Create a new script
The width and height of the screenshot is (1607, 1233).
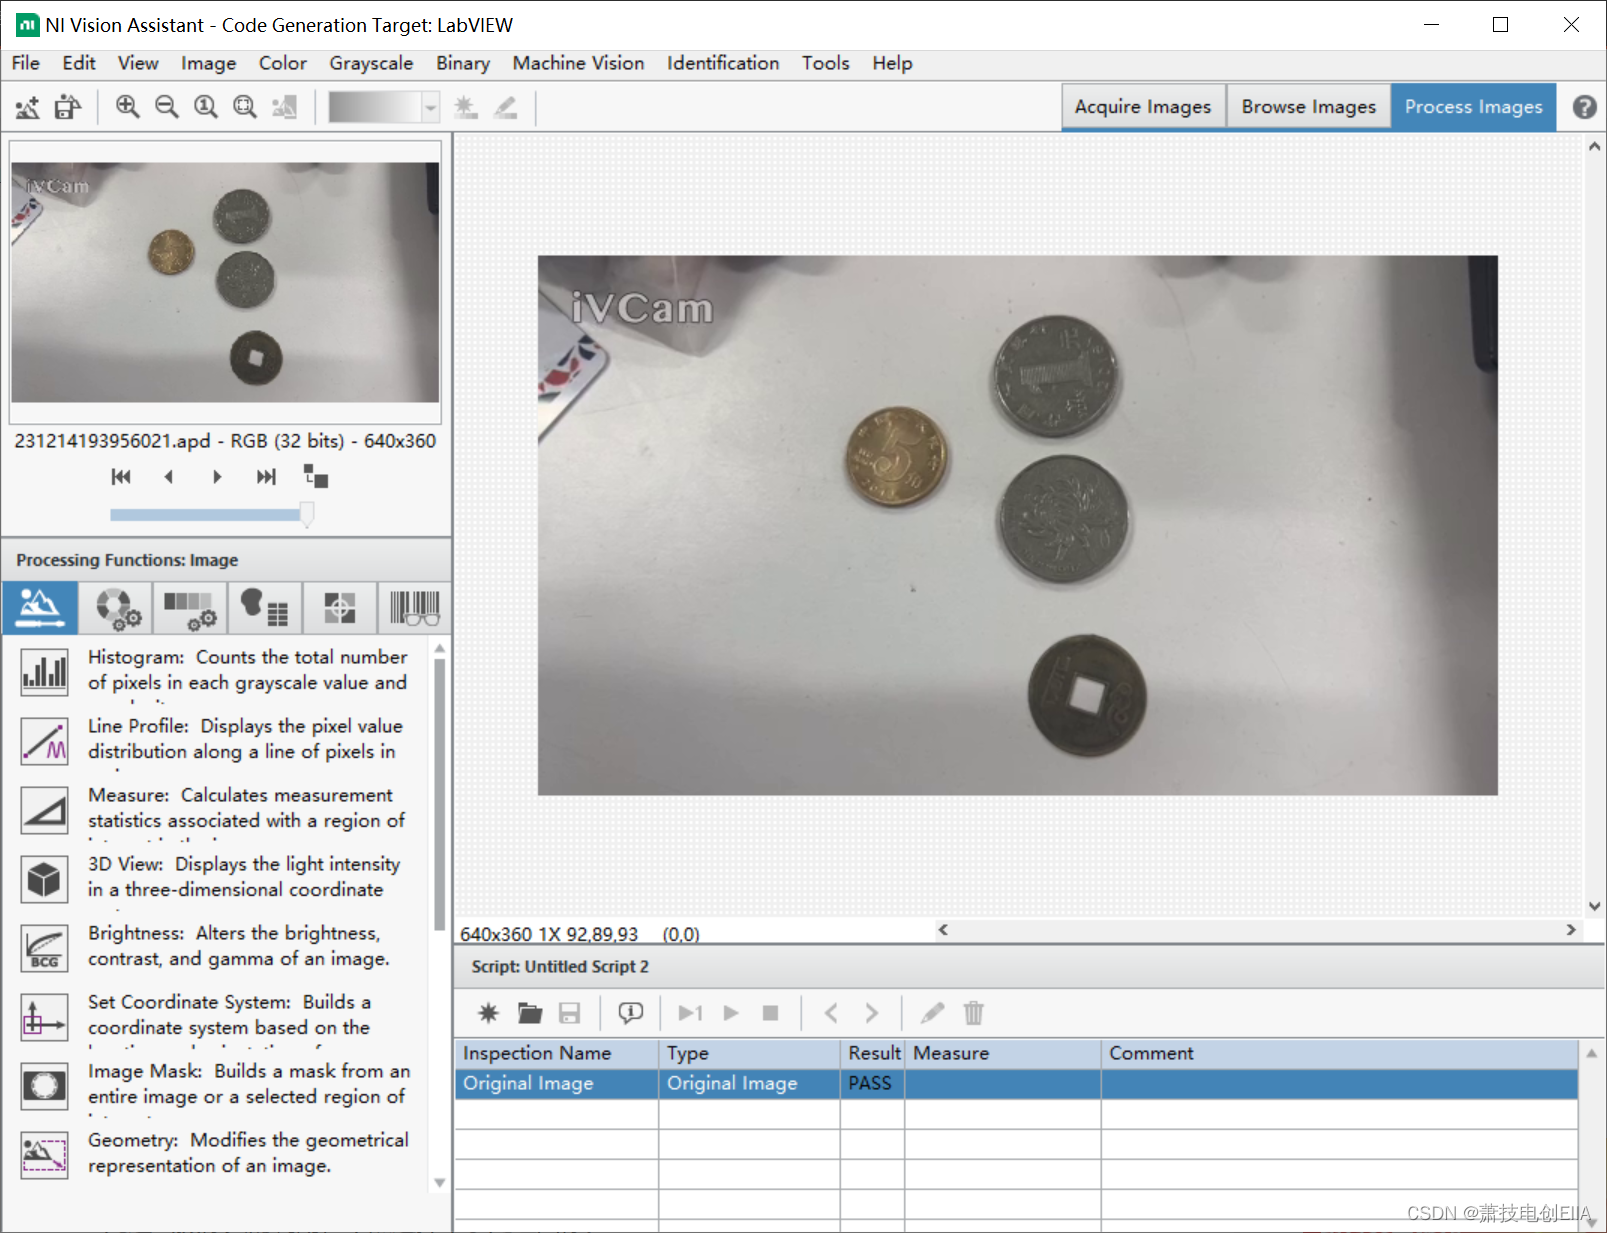(488, 1013)
